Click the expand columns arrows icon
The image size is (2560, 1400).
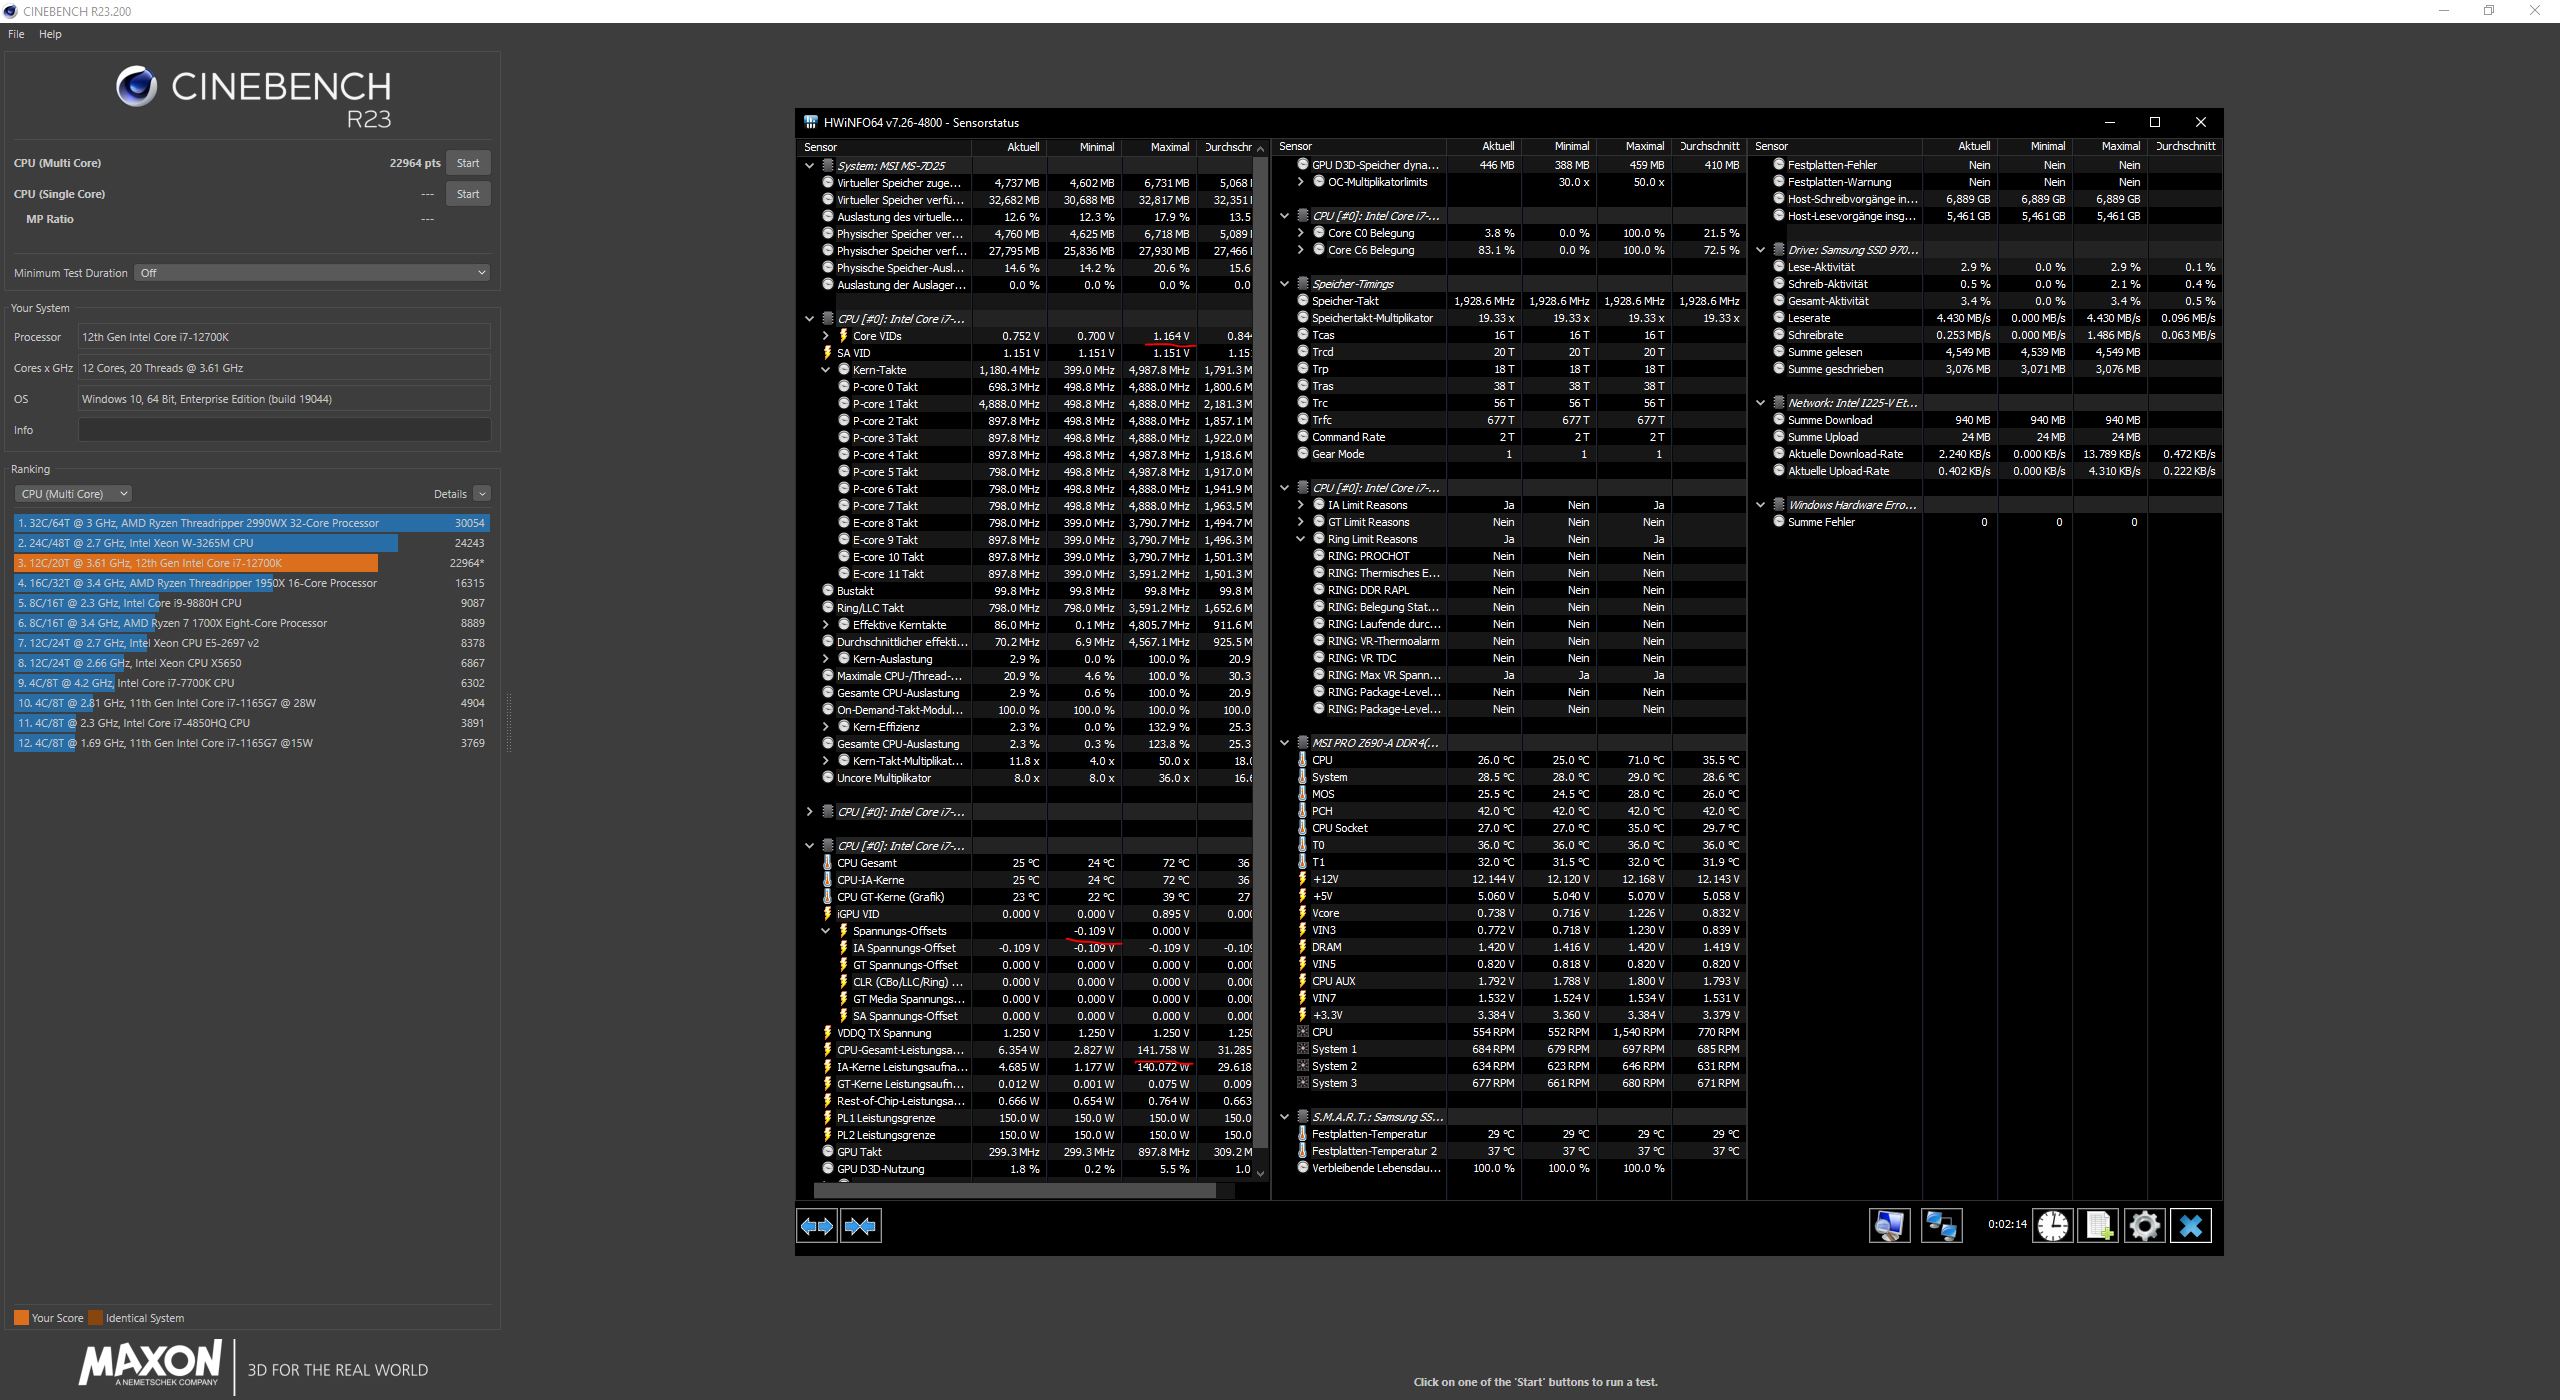coord(817,1226)
